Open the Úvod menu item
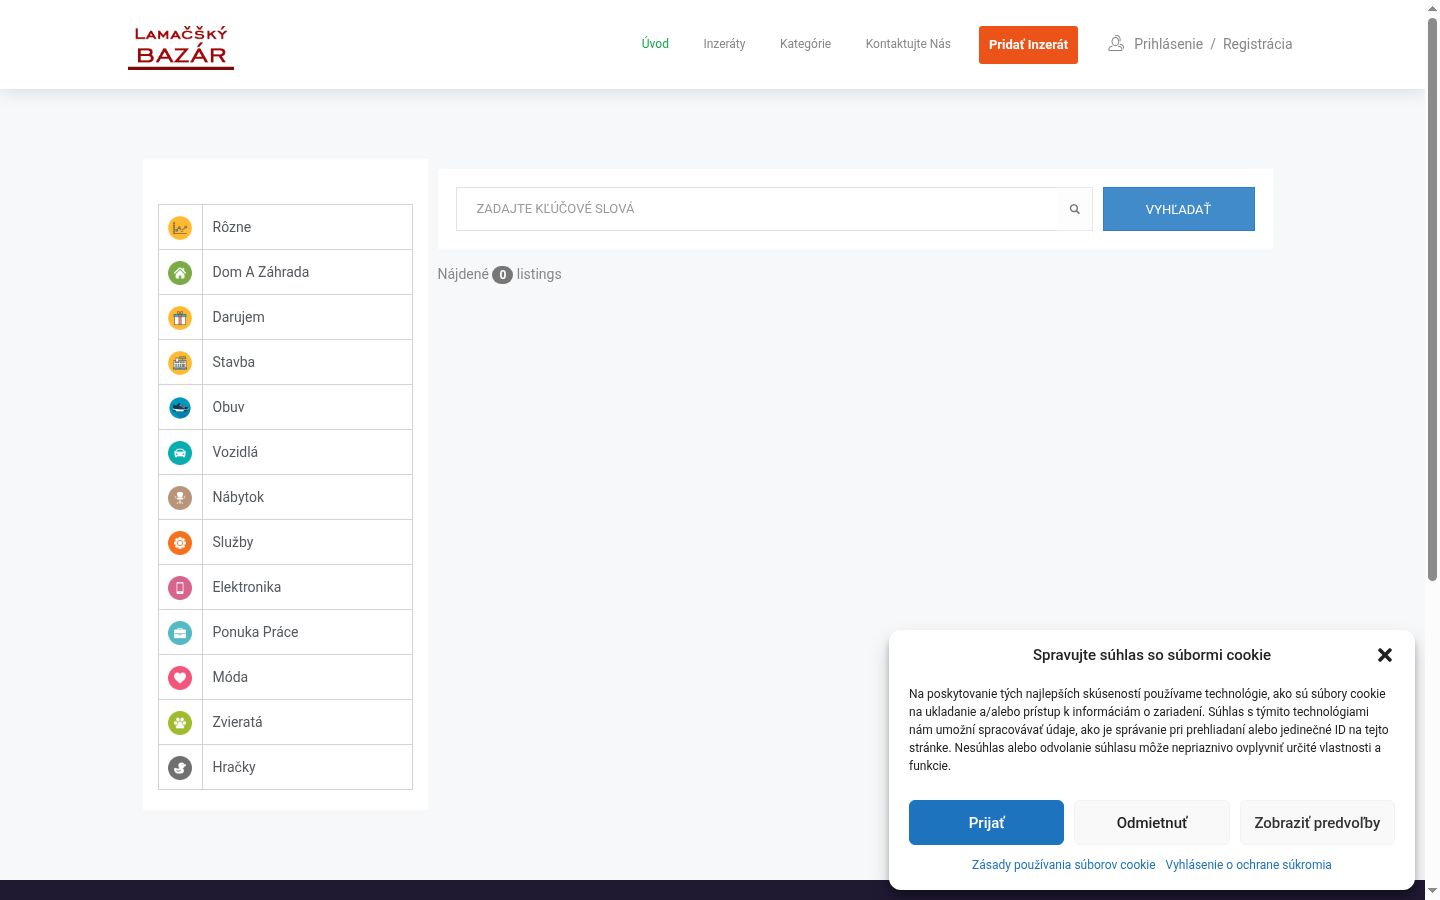The height and width of the screenshot is (900, 1440). pos(655,44)
